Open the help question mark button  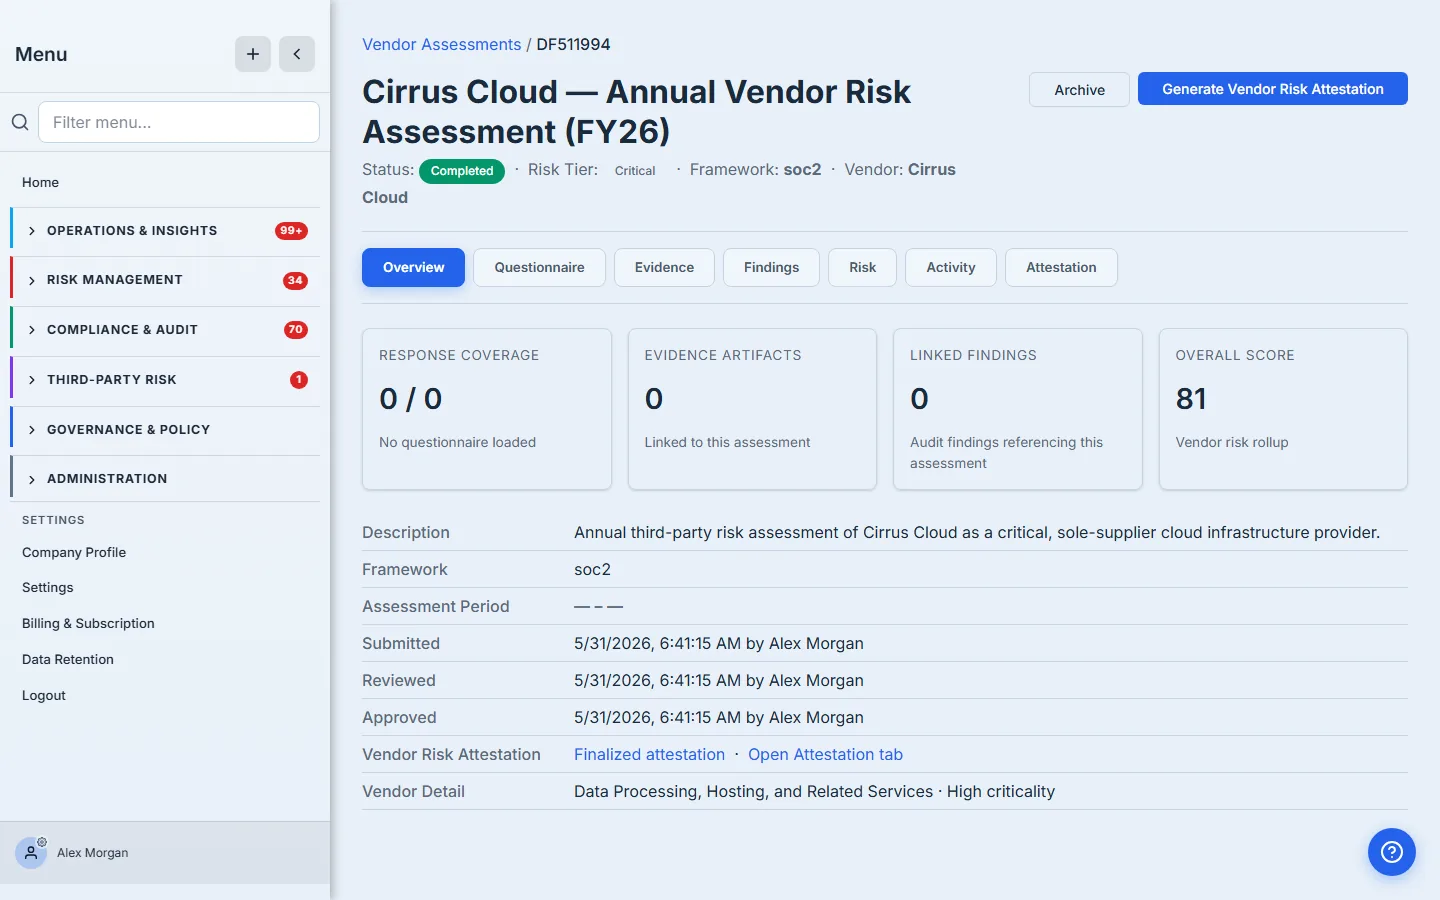tap(1392, 852)
